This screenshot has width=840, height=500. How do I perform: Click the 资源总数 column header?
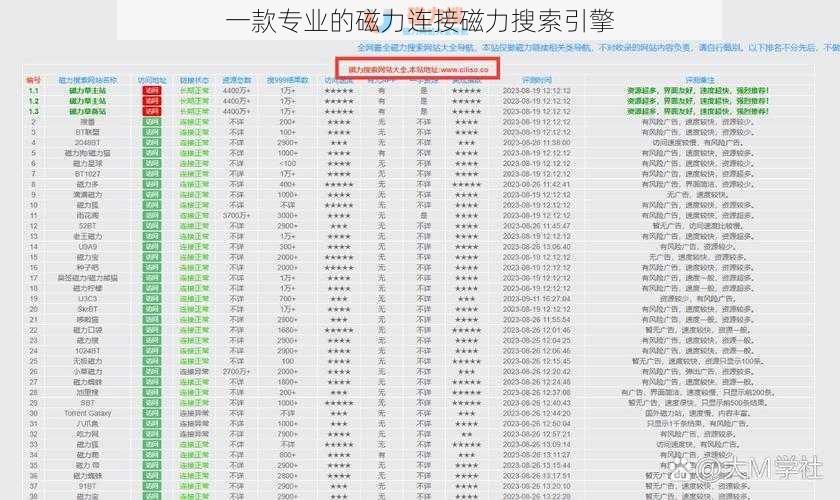tap(236, 80)
